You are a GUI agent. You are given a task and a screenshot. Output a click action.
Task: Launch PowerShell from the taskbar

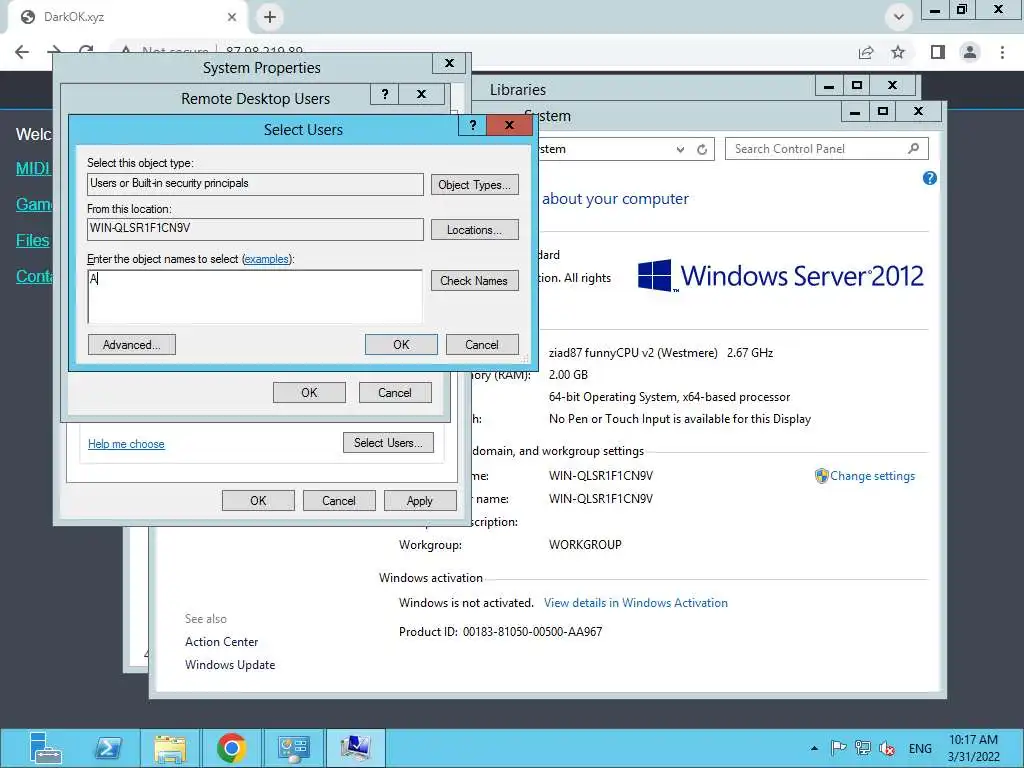click(x=108, y=748)
